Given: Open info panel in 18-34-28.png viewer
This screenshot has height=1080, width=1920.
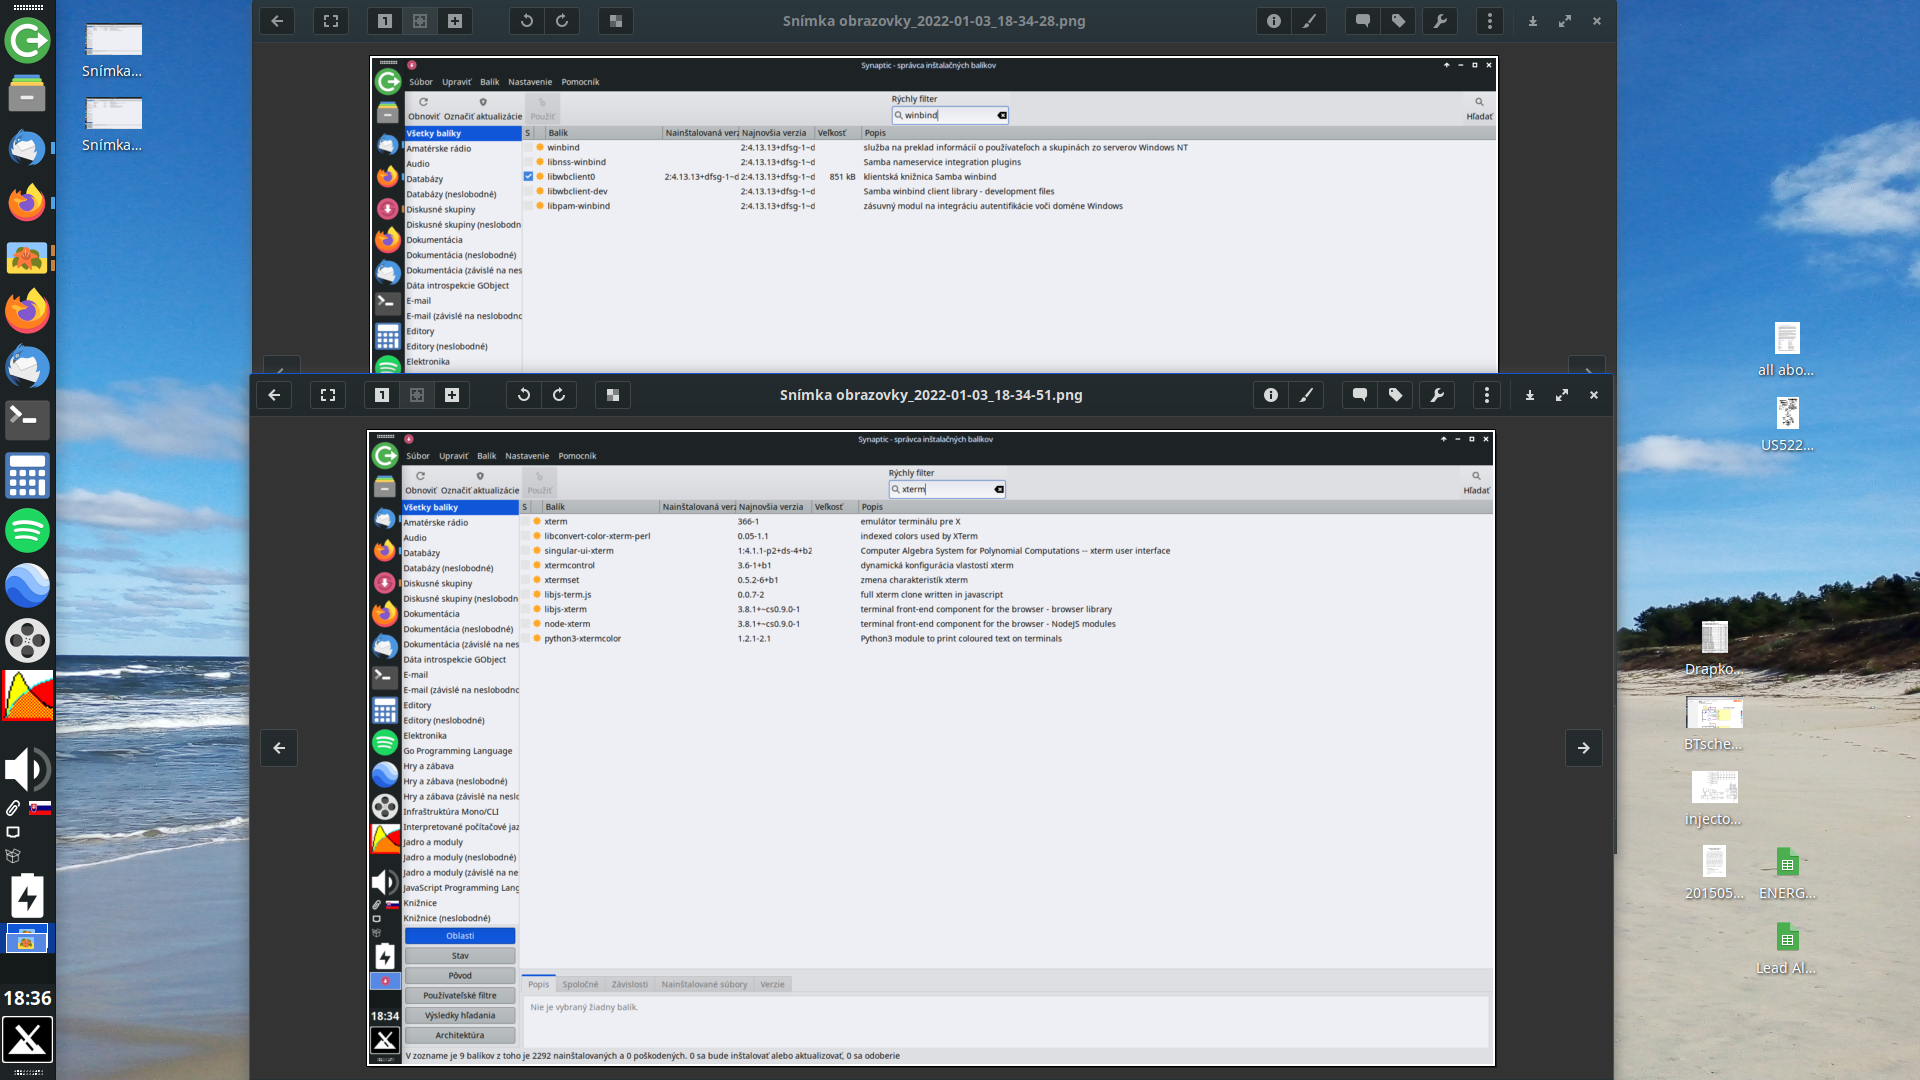Looking at the screenshot, I should [x=1273, y=21].
